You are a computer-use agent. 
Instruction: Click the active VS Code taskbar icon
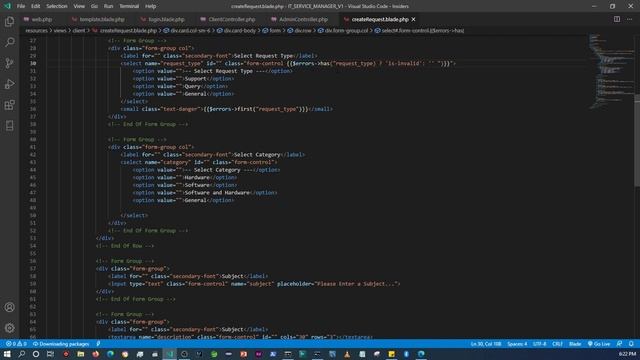pos(170,354)
